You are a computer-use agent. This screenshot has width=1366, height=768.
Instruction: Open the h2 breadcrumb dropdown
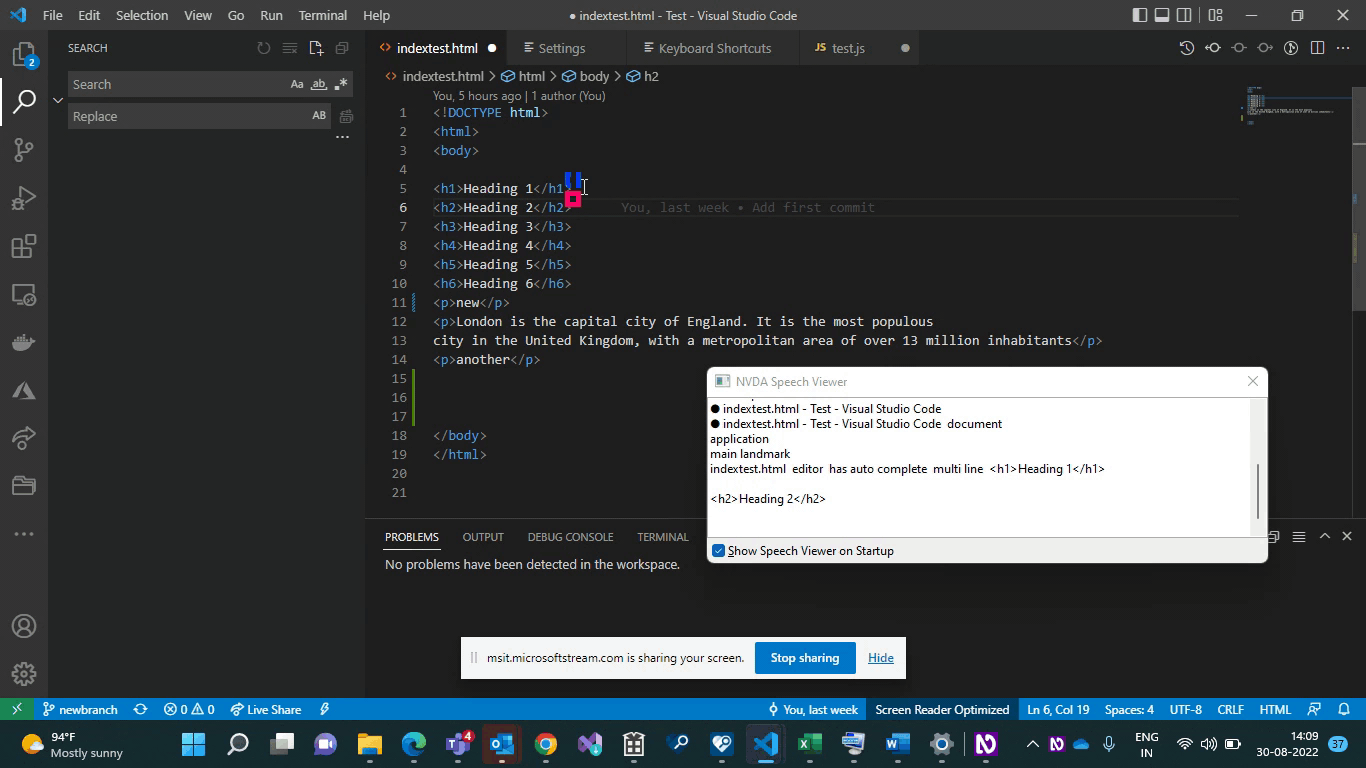(643, 76)
